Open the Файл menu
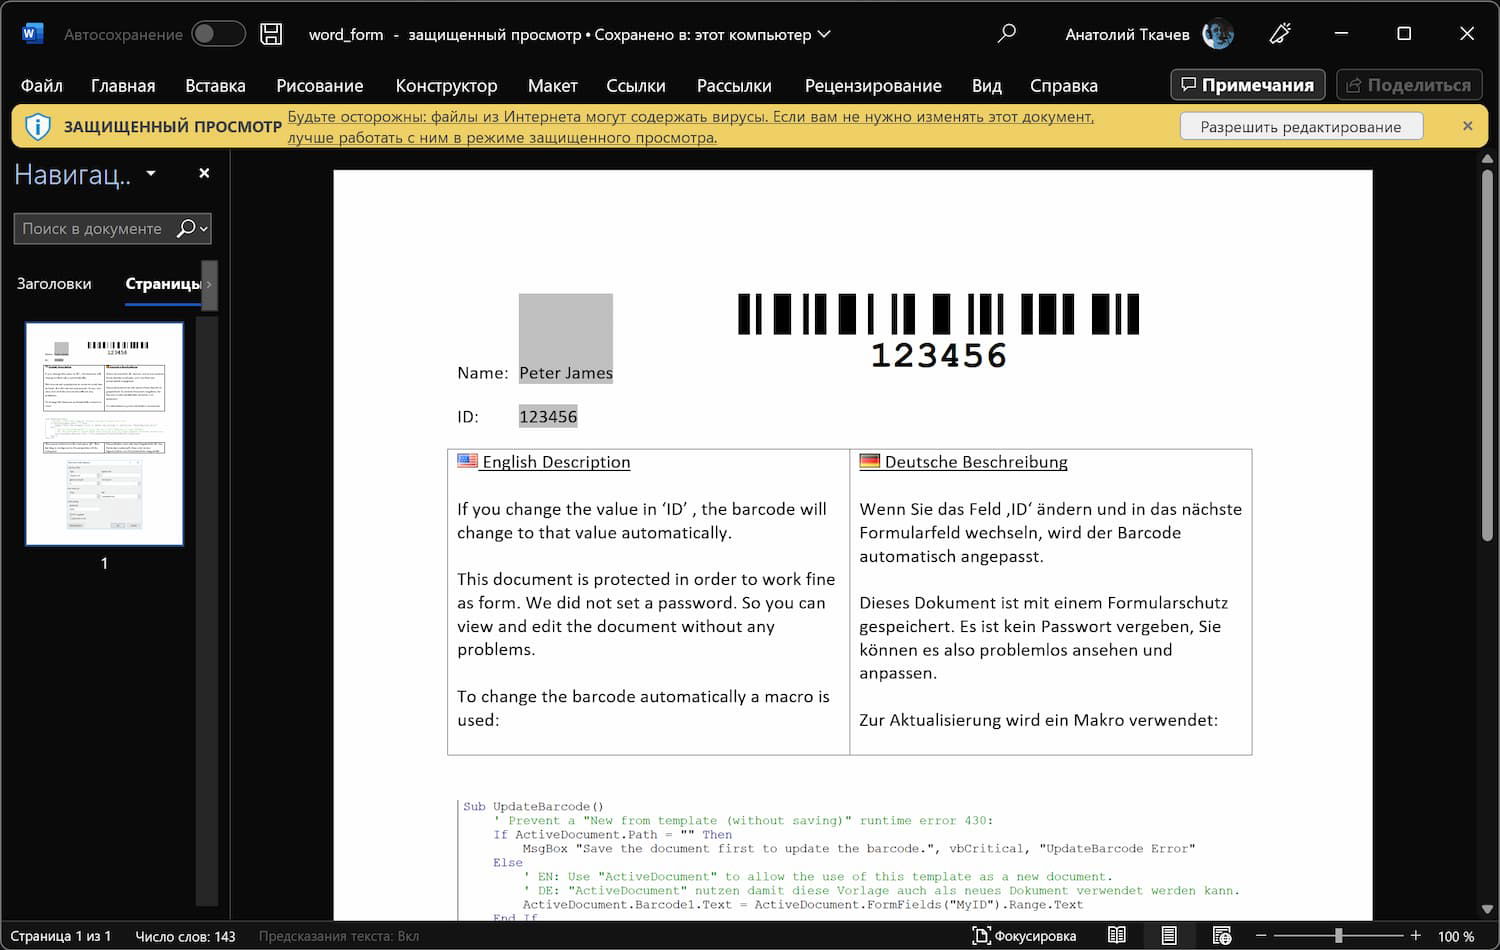 [42, 85]
